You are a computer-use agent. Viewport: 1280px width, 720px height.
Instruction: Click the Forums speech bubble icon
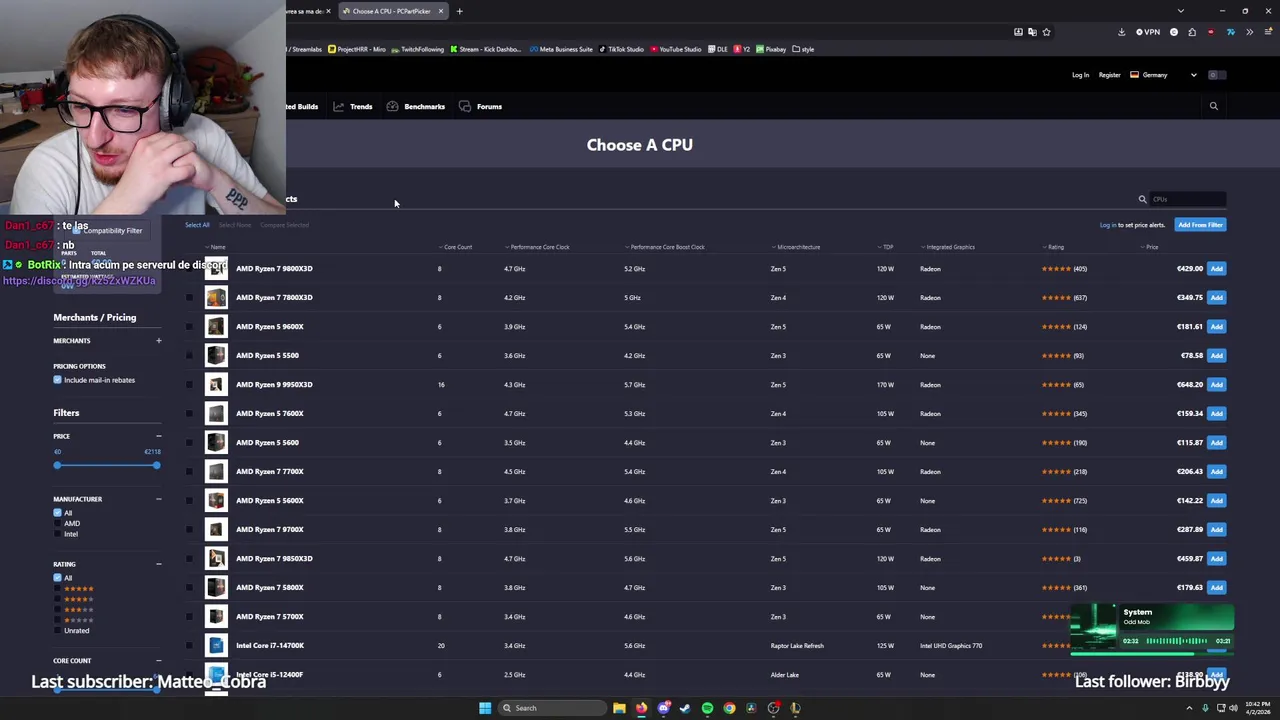(465, 106)
